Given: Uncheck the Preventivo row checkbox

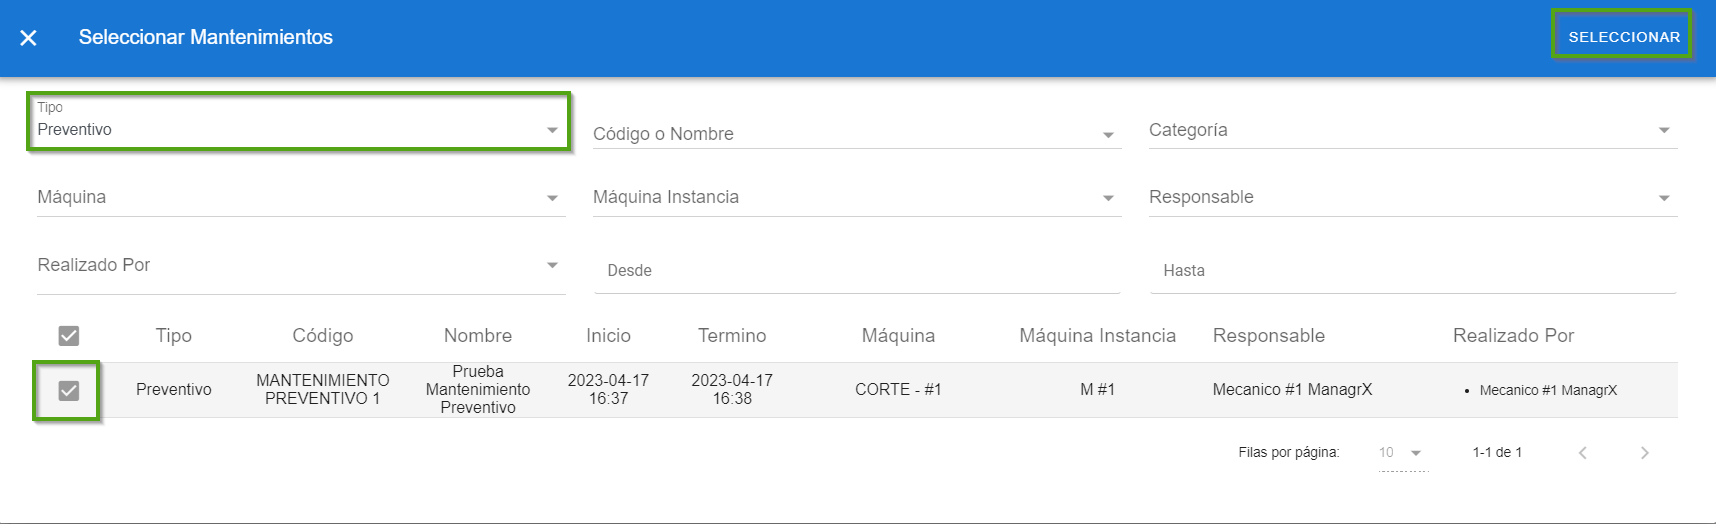Looking at the screenshot, I should [x=68, y=390].
